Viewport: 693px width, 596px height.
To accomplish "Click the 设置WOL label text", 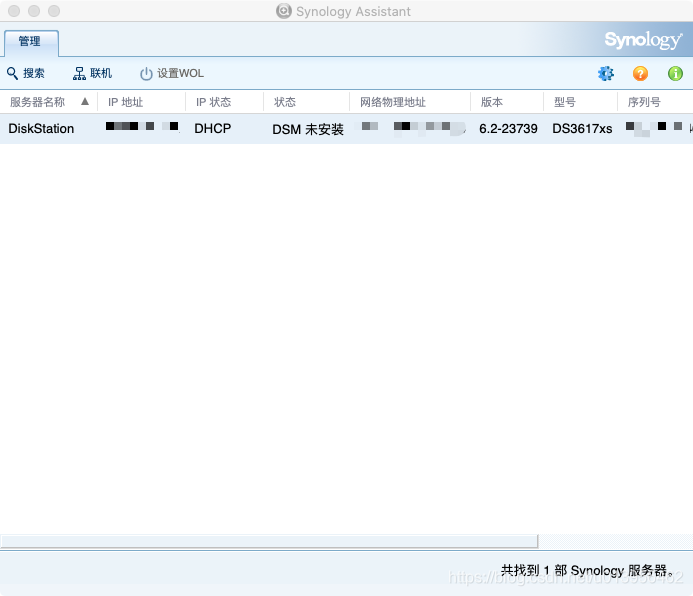I will [x=181, y=73].
